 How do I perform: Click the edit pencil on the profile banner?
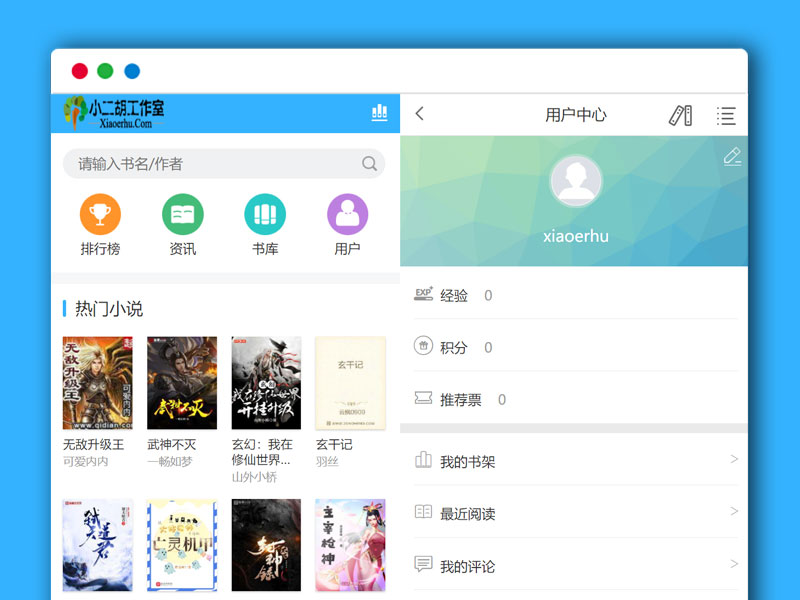coord(732,157)
